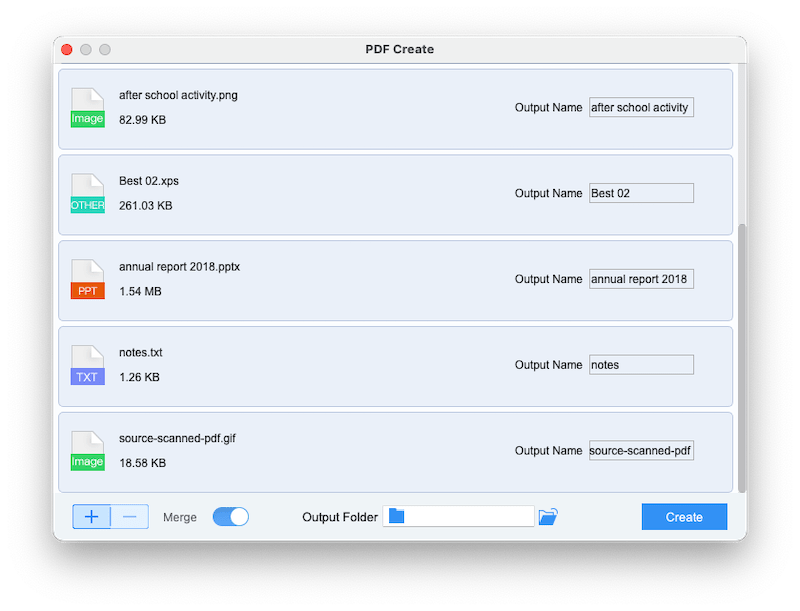Click the vertical scrollbar of file list
This screenshot has width=800, height=611.
coord(742,358)
